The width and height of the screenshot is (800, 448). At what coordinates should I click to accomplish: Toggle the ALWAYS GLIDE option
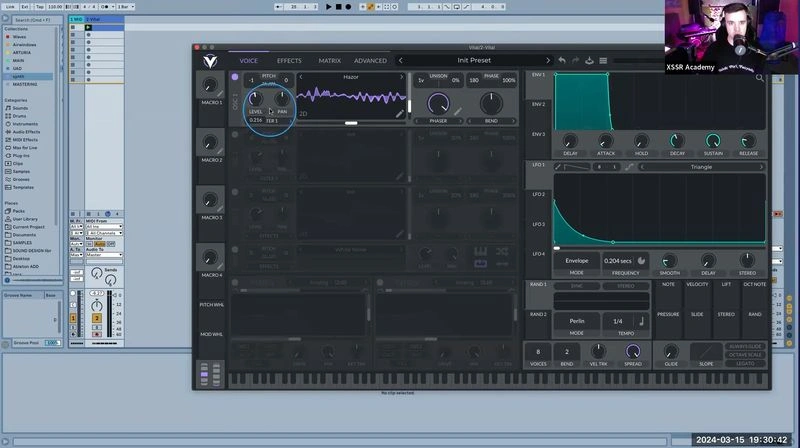coord(745,346)
